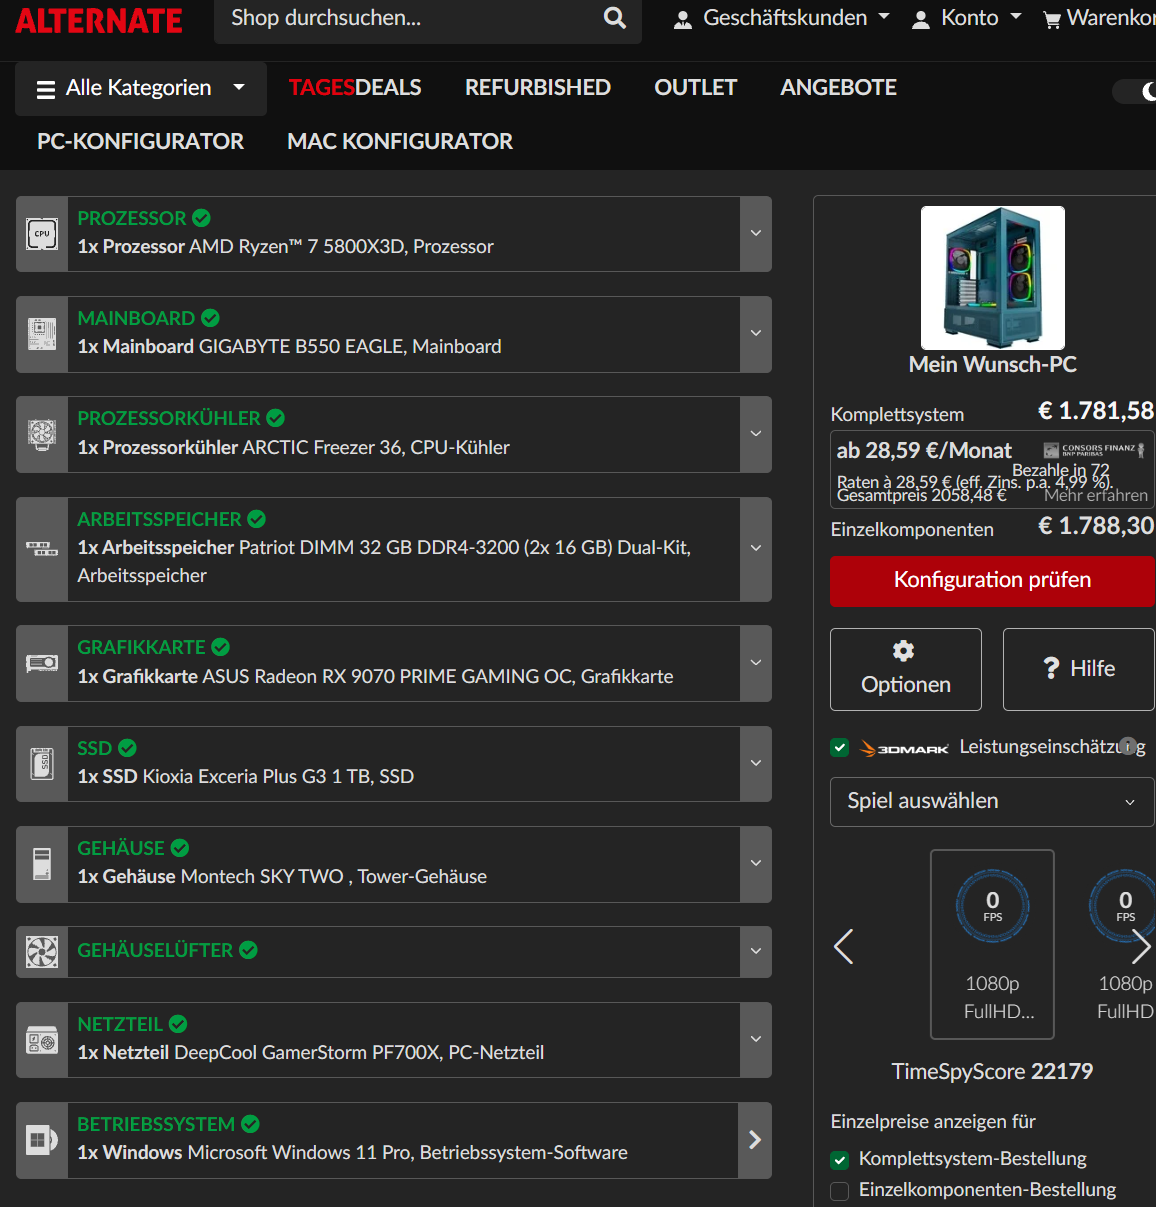Click the Prozessor CPU icon
Viewport: 1156px width, 1207px height.
(42, 234)
